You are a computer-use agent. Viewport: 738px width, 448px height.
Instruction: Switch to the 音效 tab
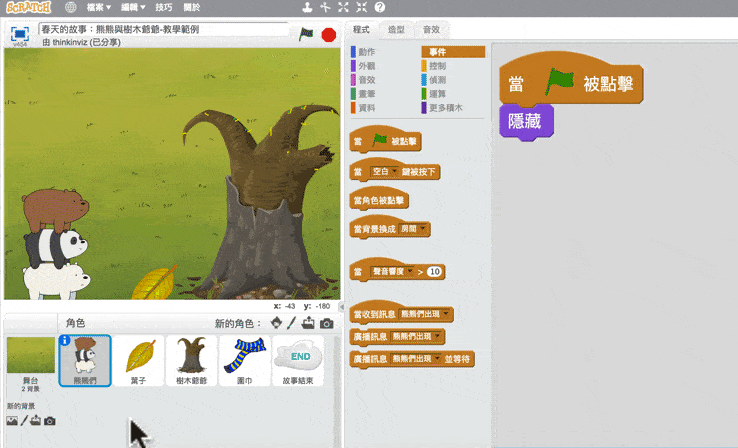pyautogui.click(x=431, y=29)
